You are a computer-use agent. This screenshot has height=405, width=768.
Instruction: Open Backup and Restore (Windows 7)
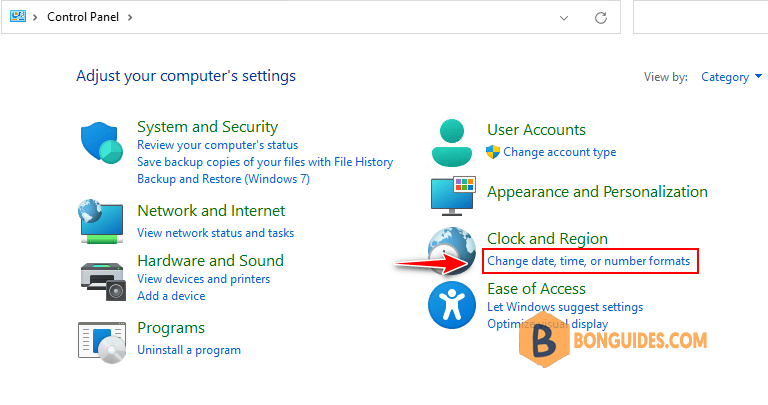pyautogui.click(x=223, y=179)
